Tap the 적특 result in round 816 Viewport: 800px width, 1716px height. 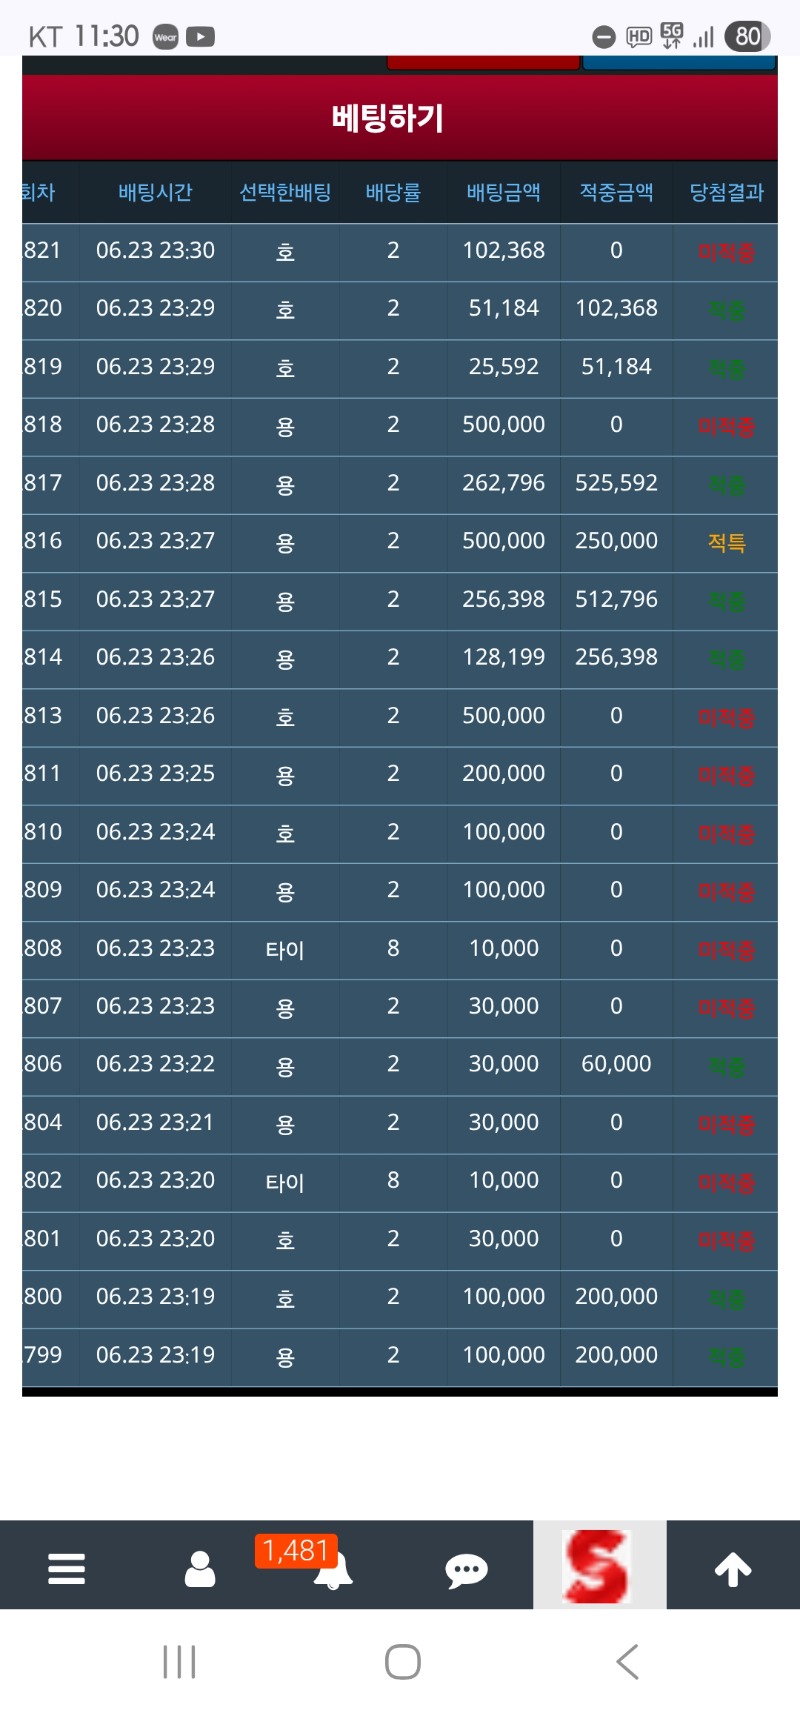(x=726, y=542)
